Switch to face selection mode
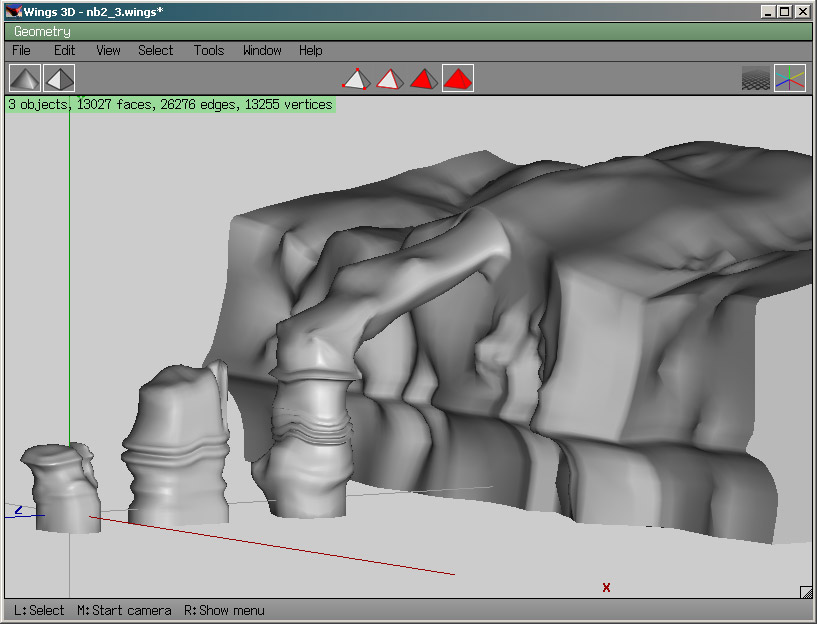 424,78
